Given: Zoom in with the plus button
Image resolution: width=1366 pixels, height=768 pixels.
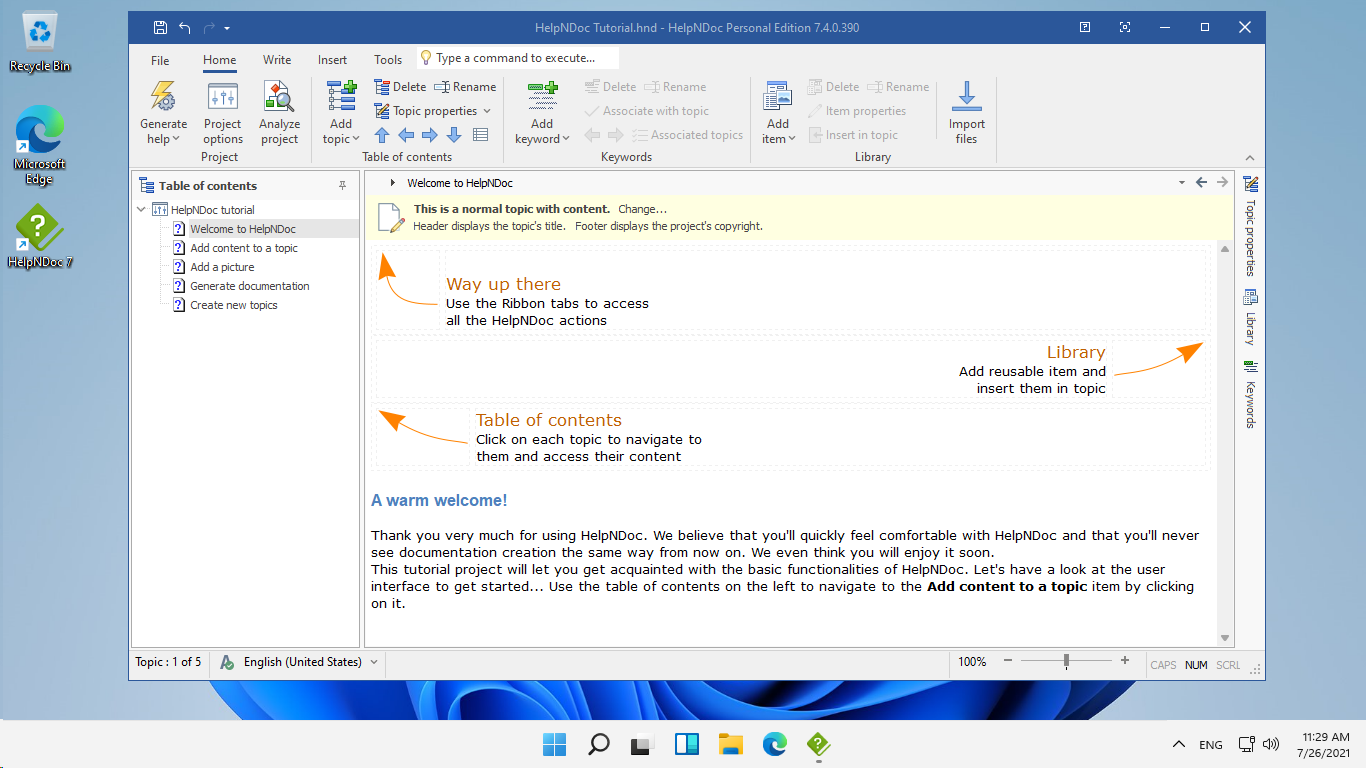Looking at the screenshot, I should pos(1125,661).
